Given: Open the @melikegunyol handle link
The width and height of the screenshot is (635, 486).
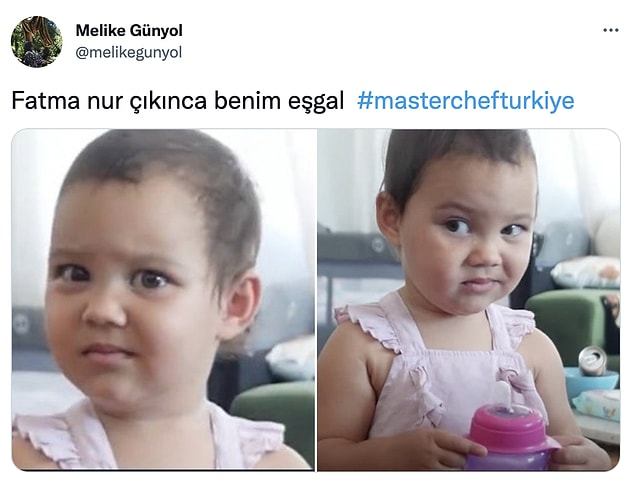Looking at the screenshot, I should 129,53.
